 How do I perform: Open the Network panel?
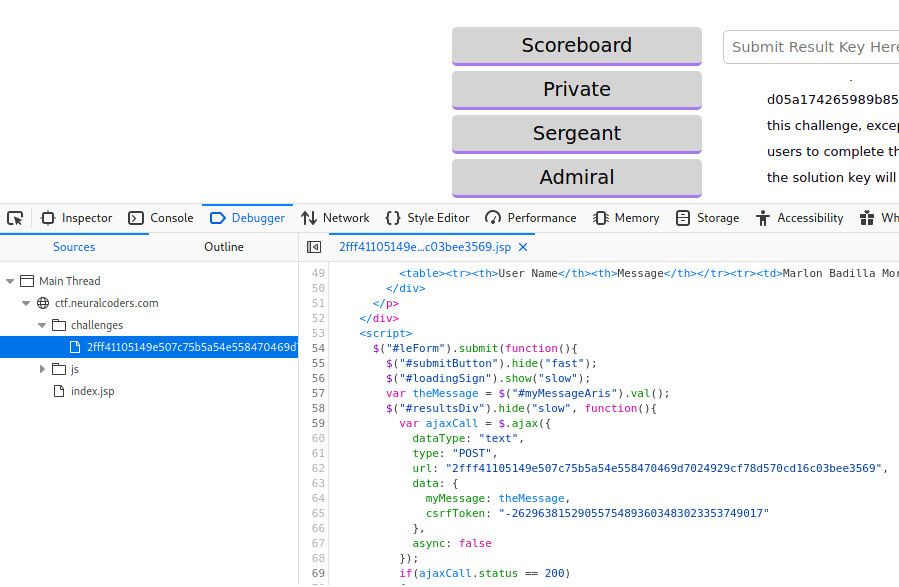click(335, 218)
